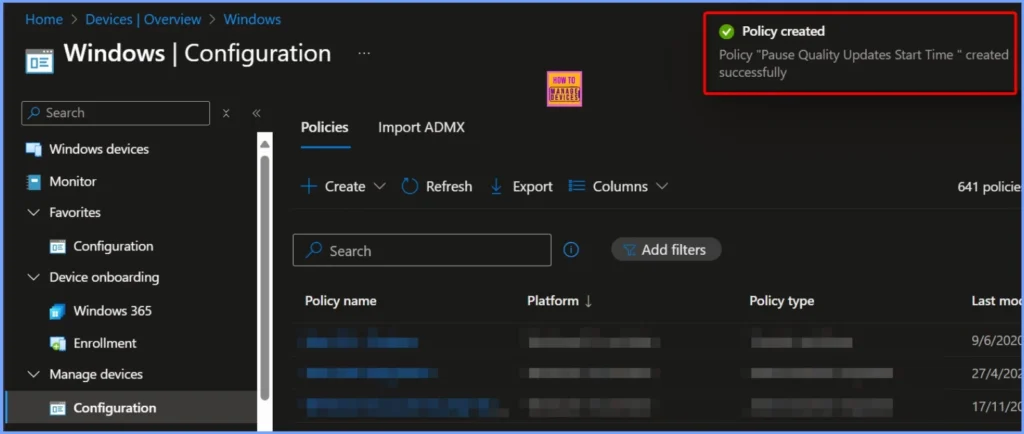
Task: Click the Export download arrow icon
Action: pos(496,187)
